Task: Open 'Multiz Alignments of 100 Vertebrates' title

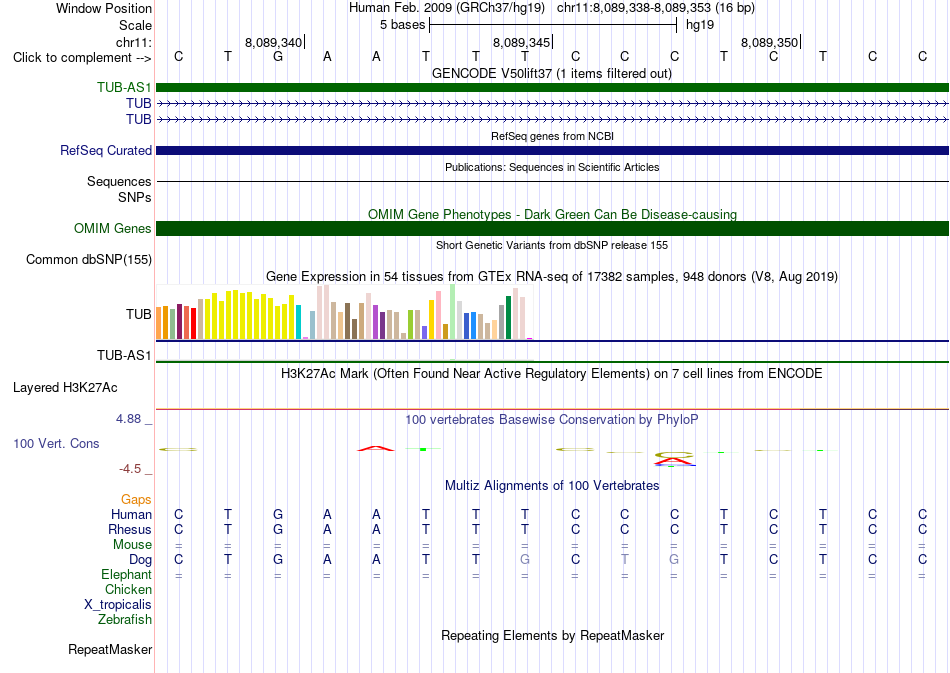Action: click(552, 486)
